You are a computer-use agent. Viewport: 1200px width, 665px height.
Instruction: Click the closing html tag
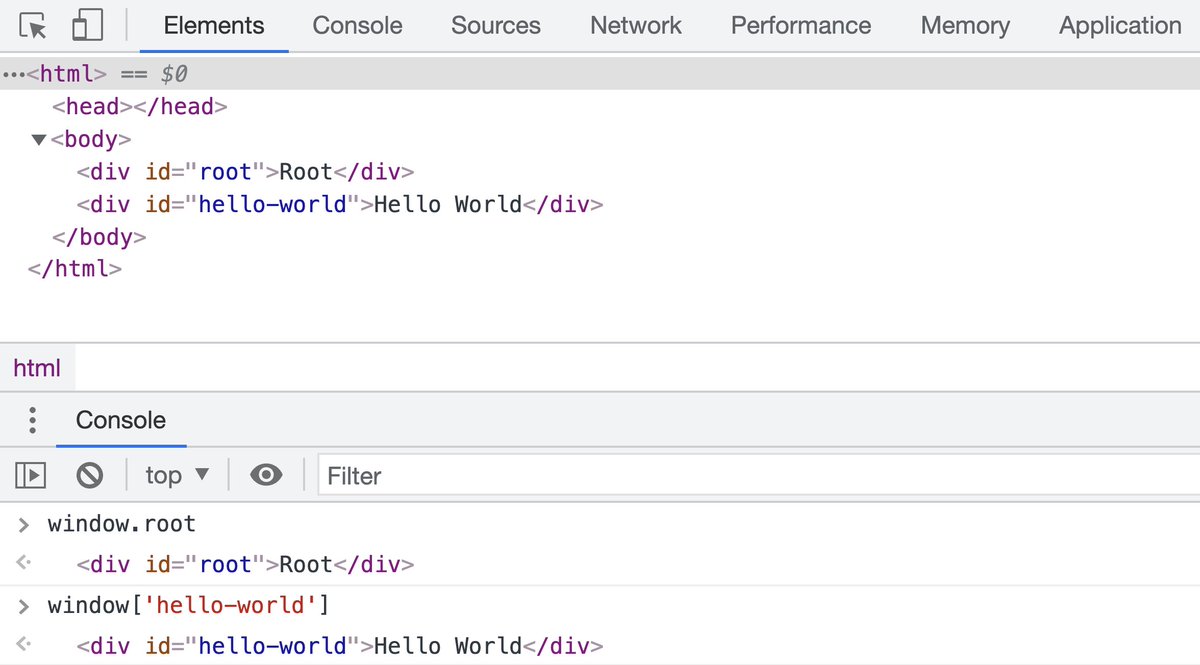coord(75,269)
